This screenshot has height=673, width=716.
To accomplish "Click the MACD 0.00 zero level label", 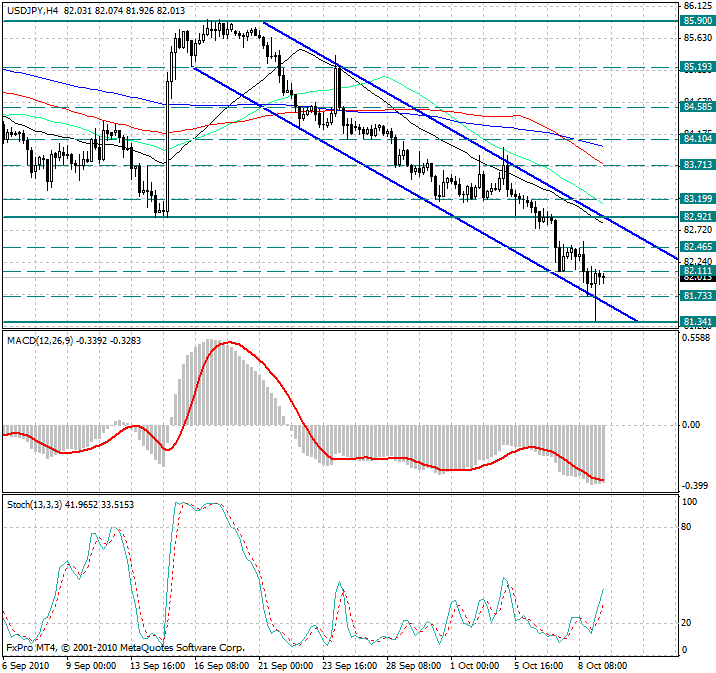I will (690, 425).
